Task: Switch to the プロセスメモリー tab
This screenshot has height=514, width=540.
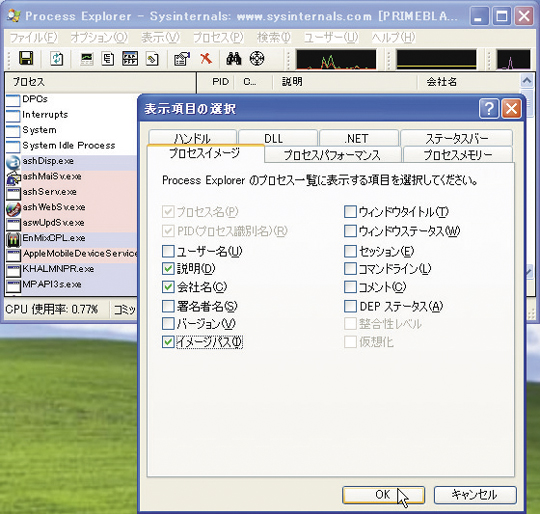Action: point(458,155)
